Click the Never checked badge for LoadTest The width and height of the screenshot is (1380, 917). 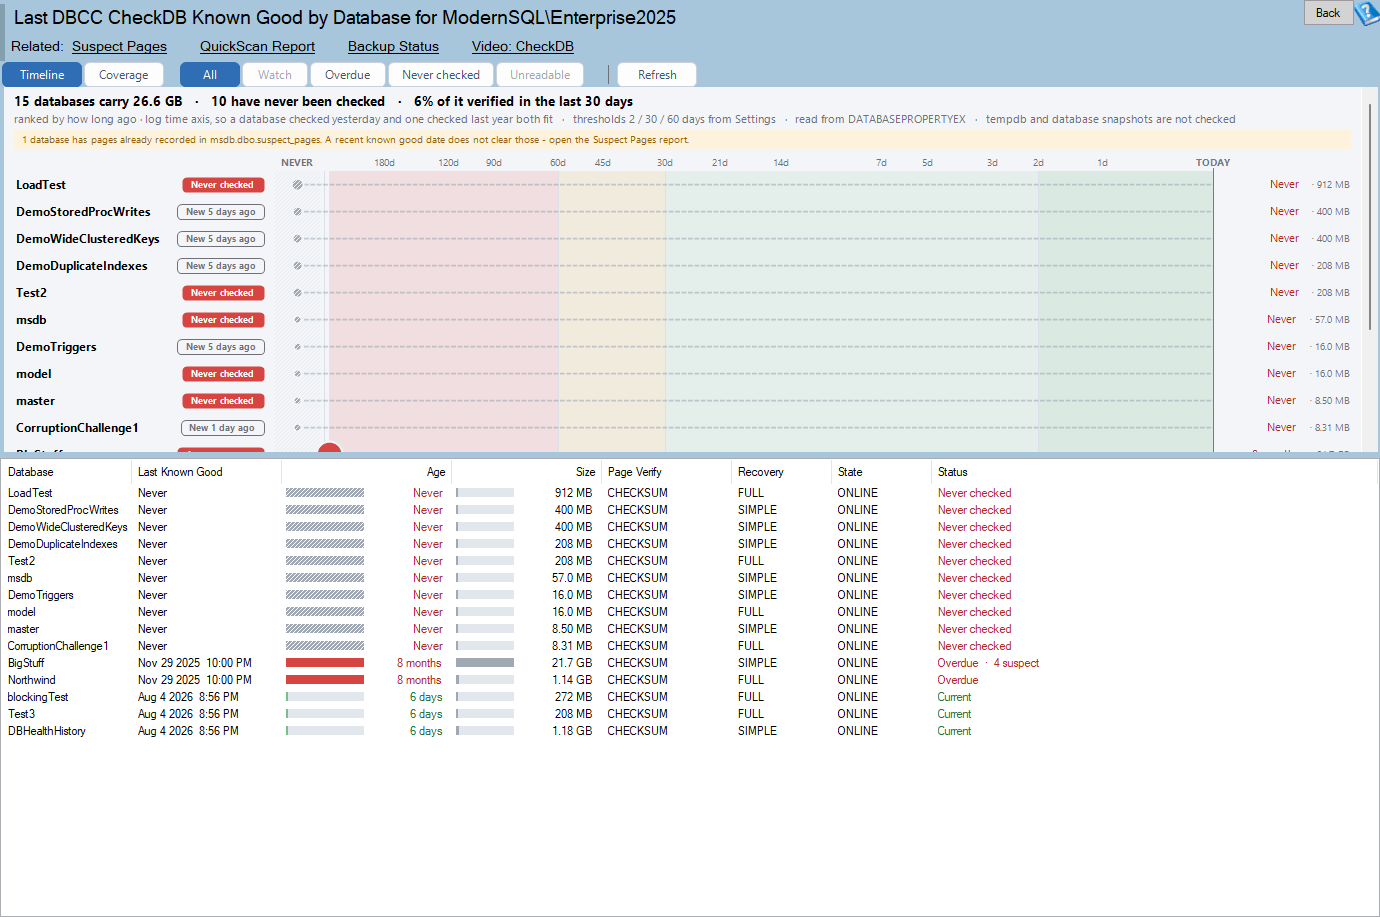click(x=223, y=185)
